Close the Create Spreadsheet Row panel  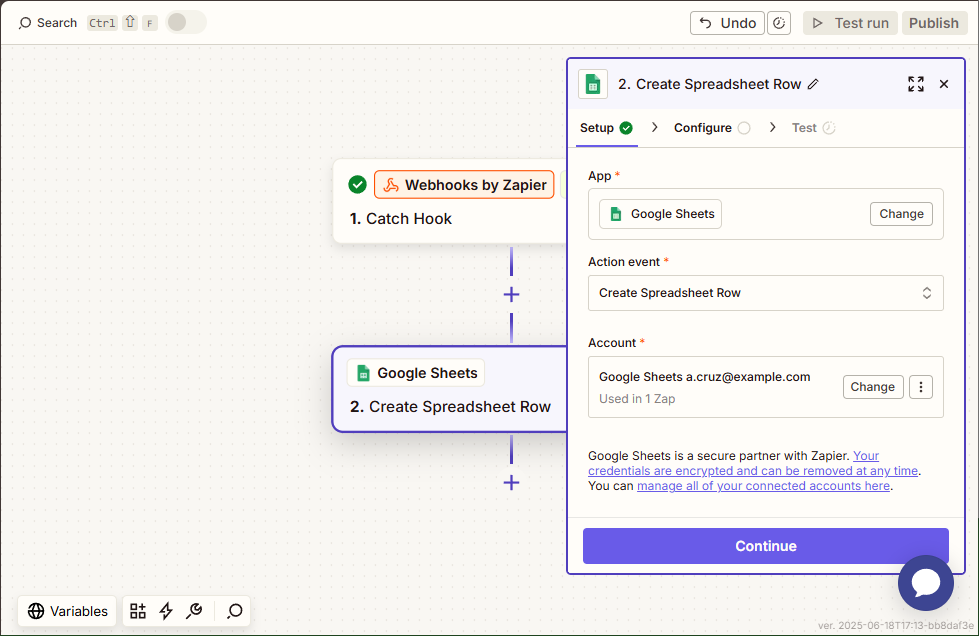point(944,84)
